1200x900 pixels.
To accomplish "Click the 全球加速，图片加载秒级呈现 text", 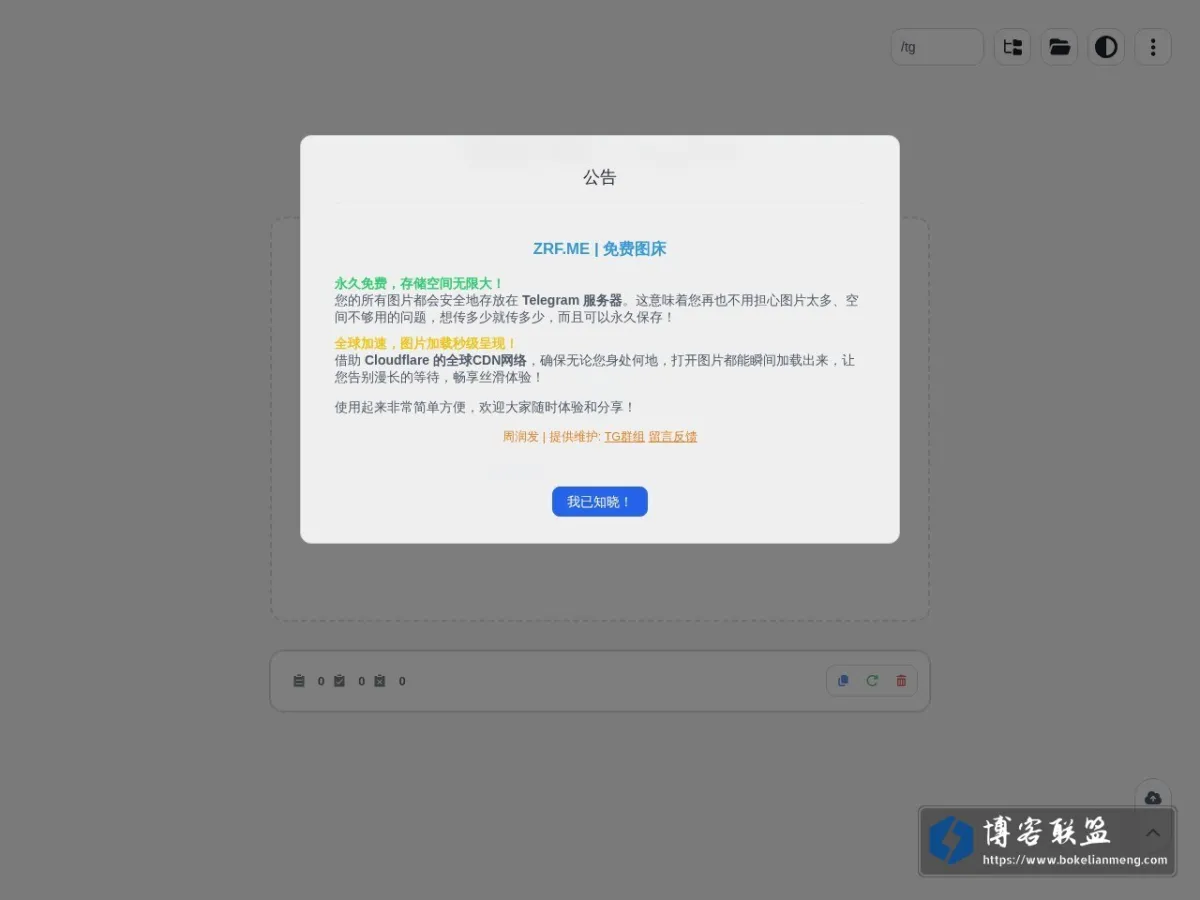I will [x=425, y=344].
